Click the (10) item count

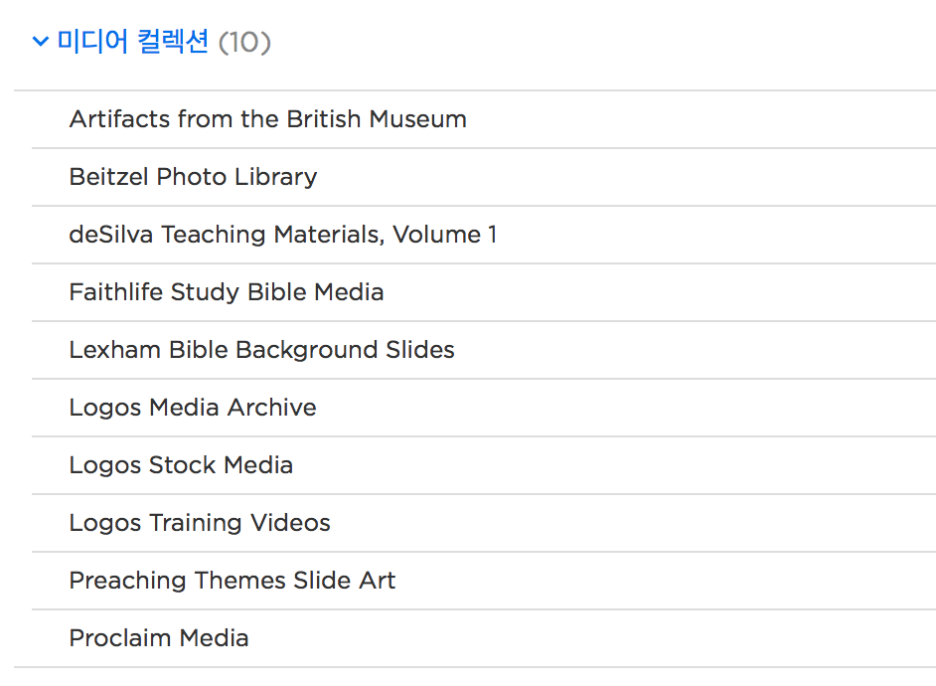244,43
